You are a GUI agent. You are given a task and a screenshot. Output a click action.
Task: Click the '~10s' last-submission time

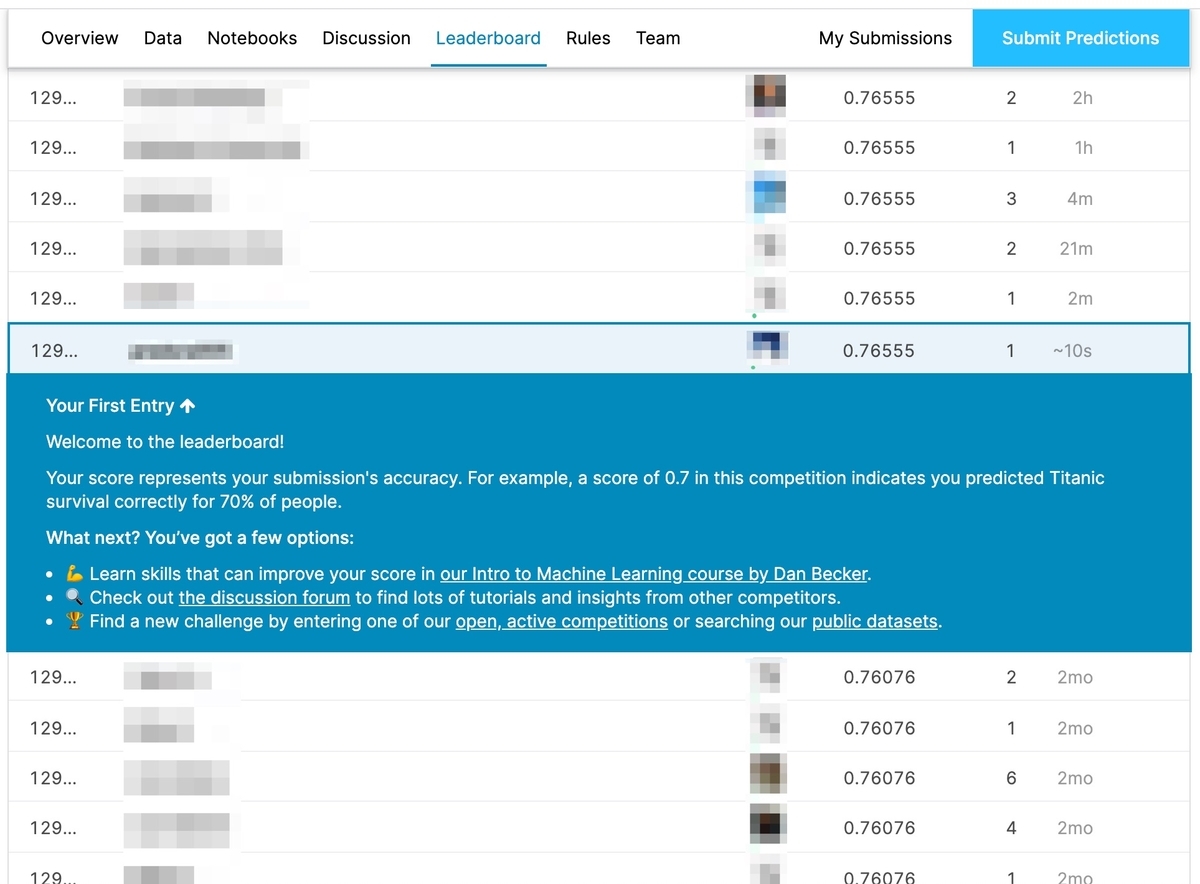click(x=1072, y=351)
